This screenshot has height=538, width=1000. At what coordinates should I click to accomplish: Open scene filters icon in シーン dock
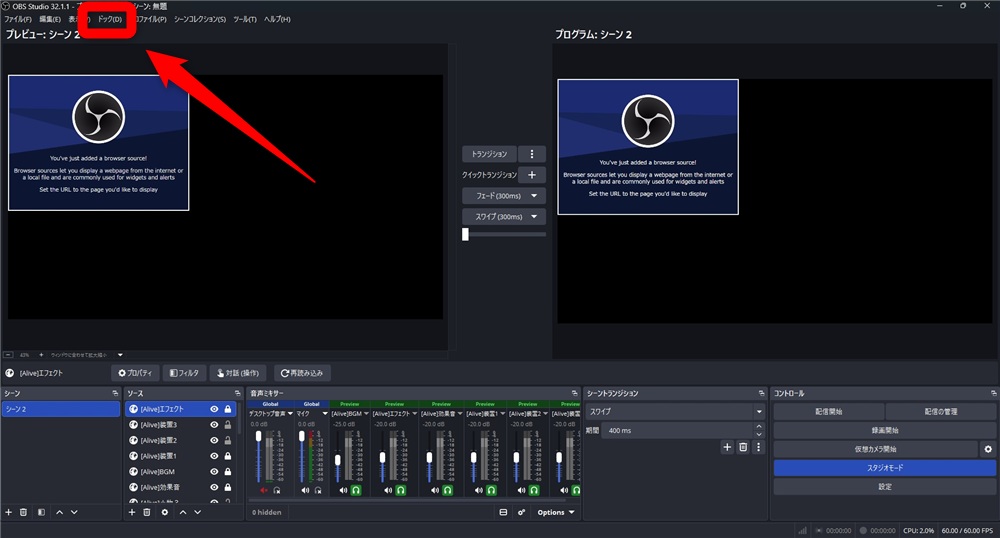41,512
